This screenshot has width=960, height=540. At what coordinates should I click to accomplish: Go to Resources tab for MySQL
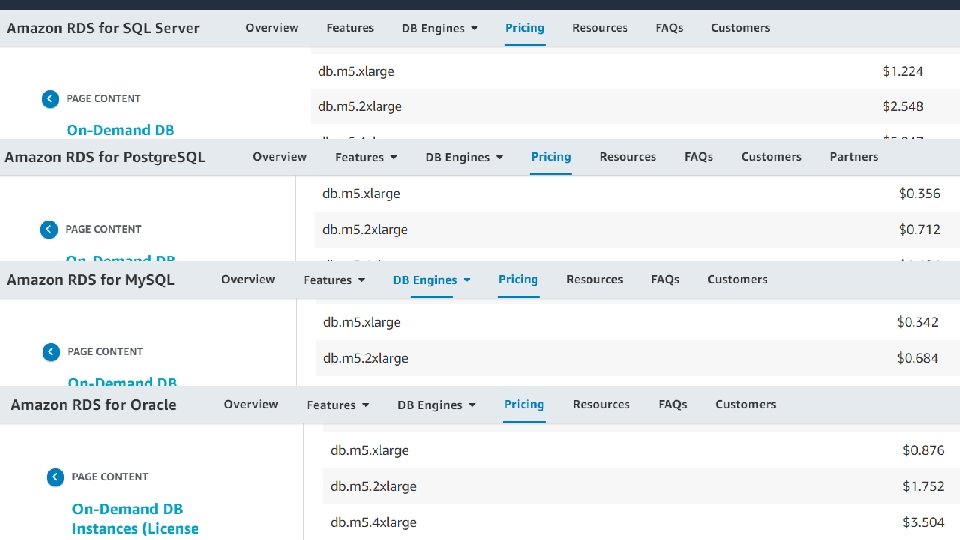(x=594, y=280)
